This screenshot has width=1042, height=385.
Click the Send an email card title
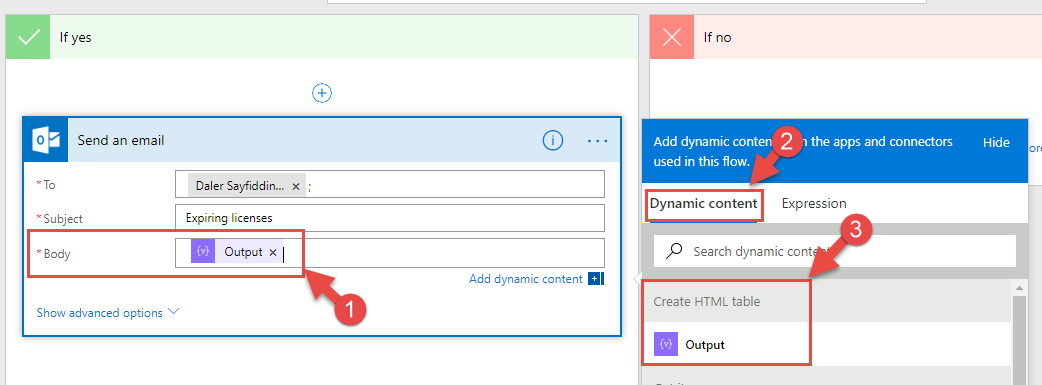121,141
